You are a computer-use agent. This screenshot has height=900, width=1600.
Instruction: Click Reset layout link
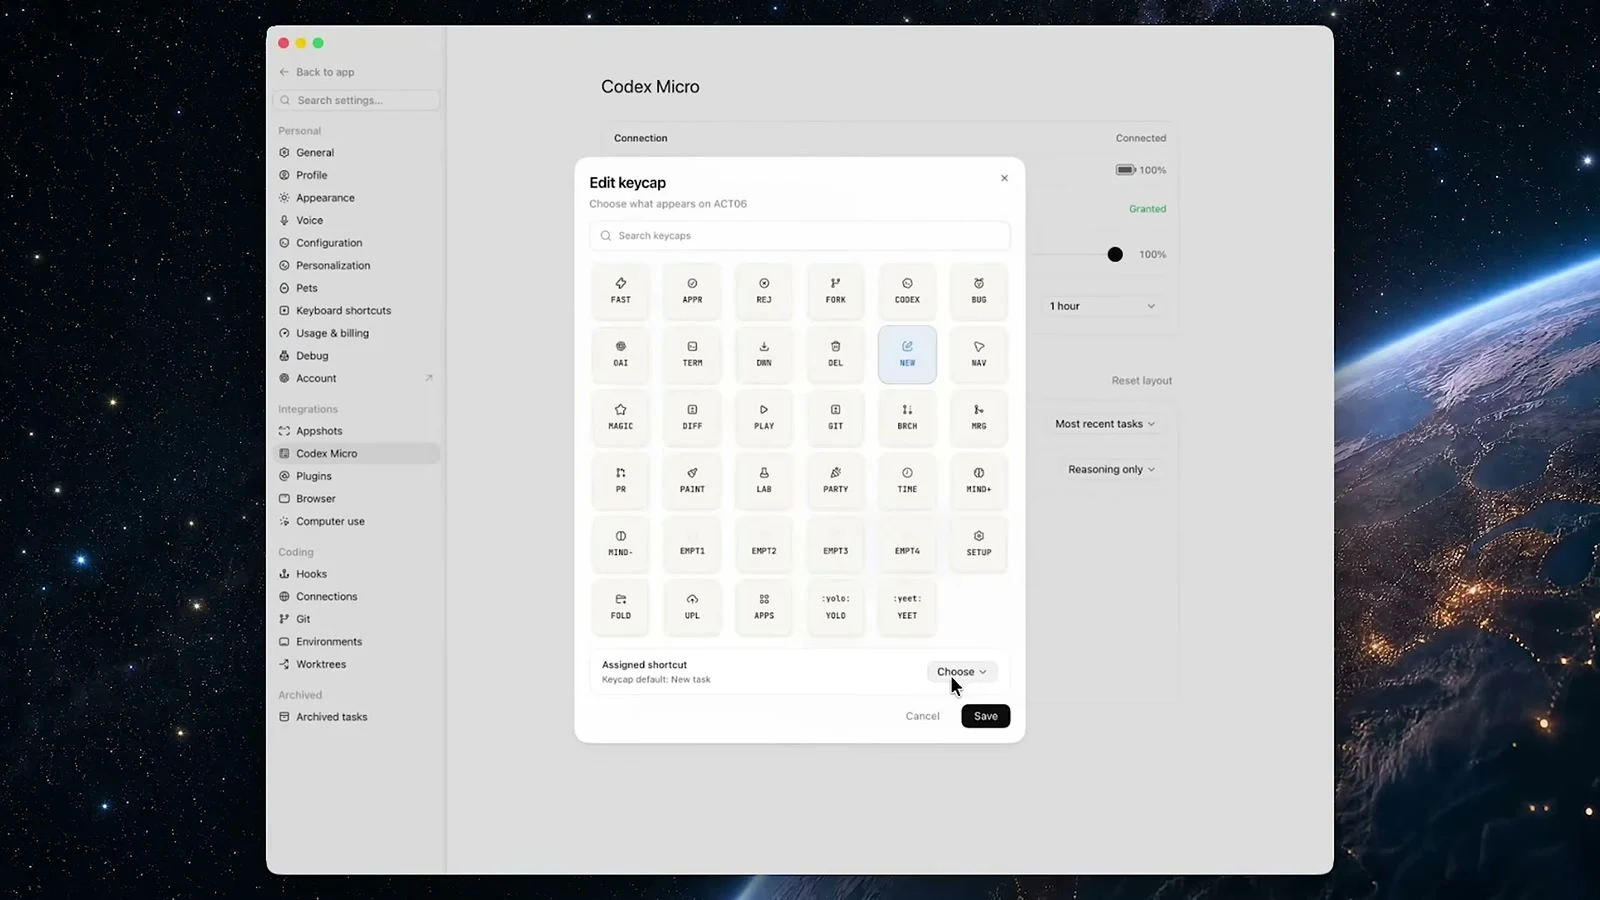[x=1141, y=381]
